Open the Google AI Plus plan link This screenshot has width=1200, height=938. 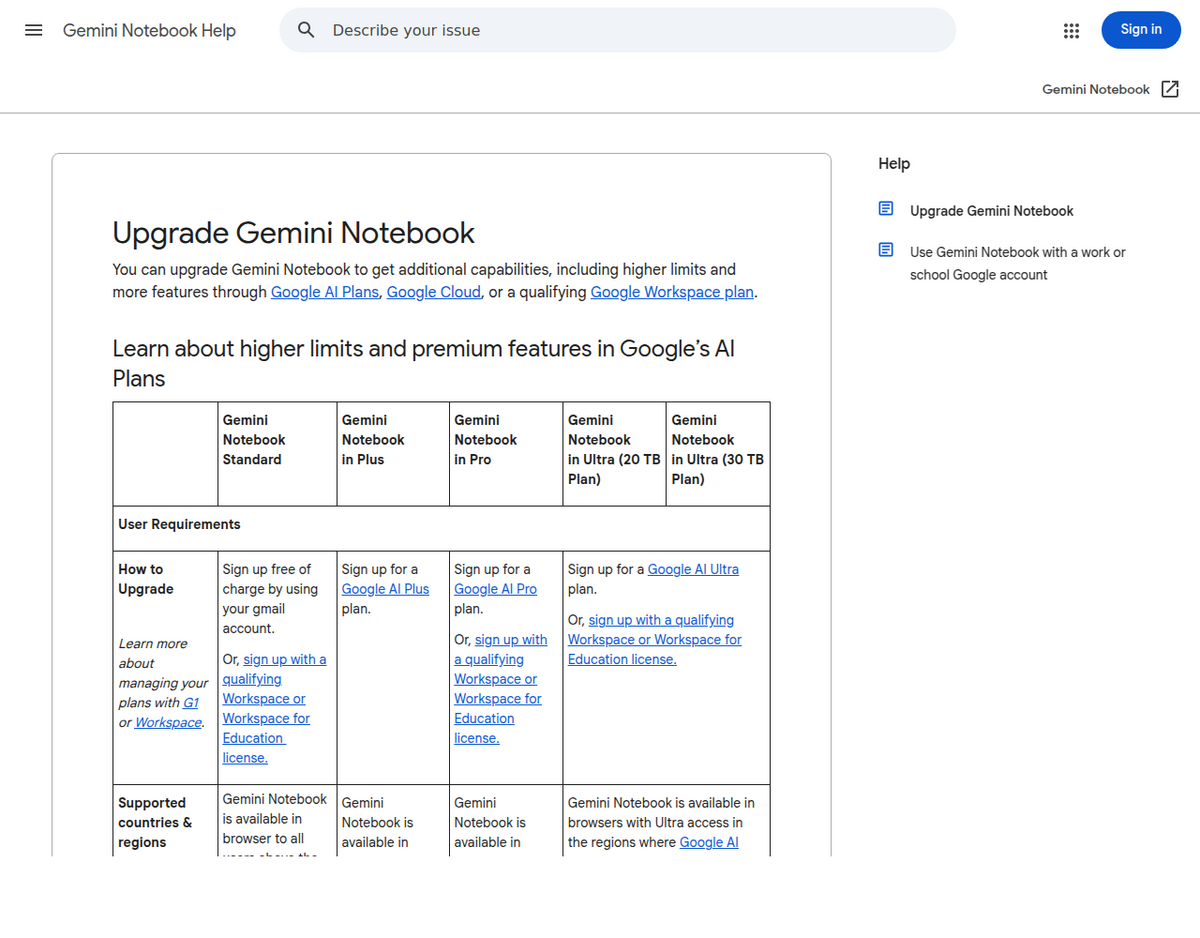coord(385,589)
